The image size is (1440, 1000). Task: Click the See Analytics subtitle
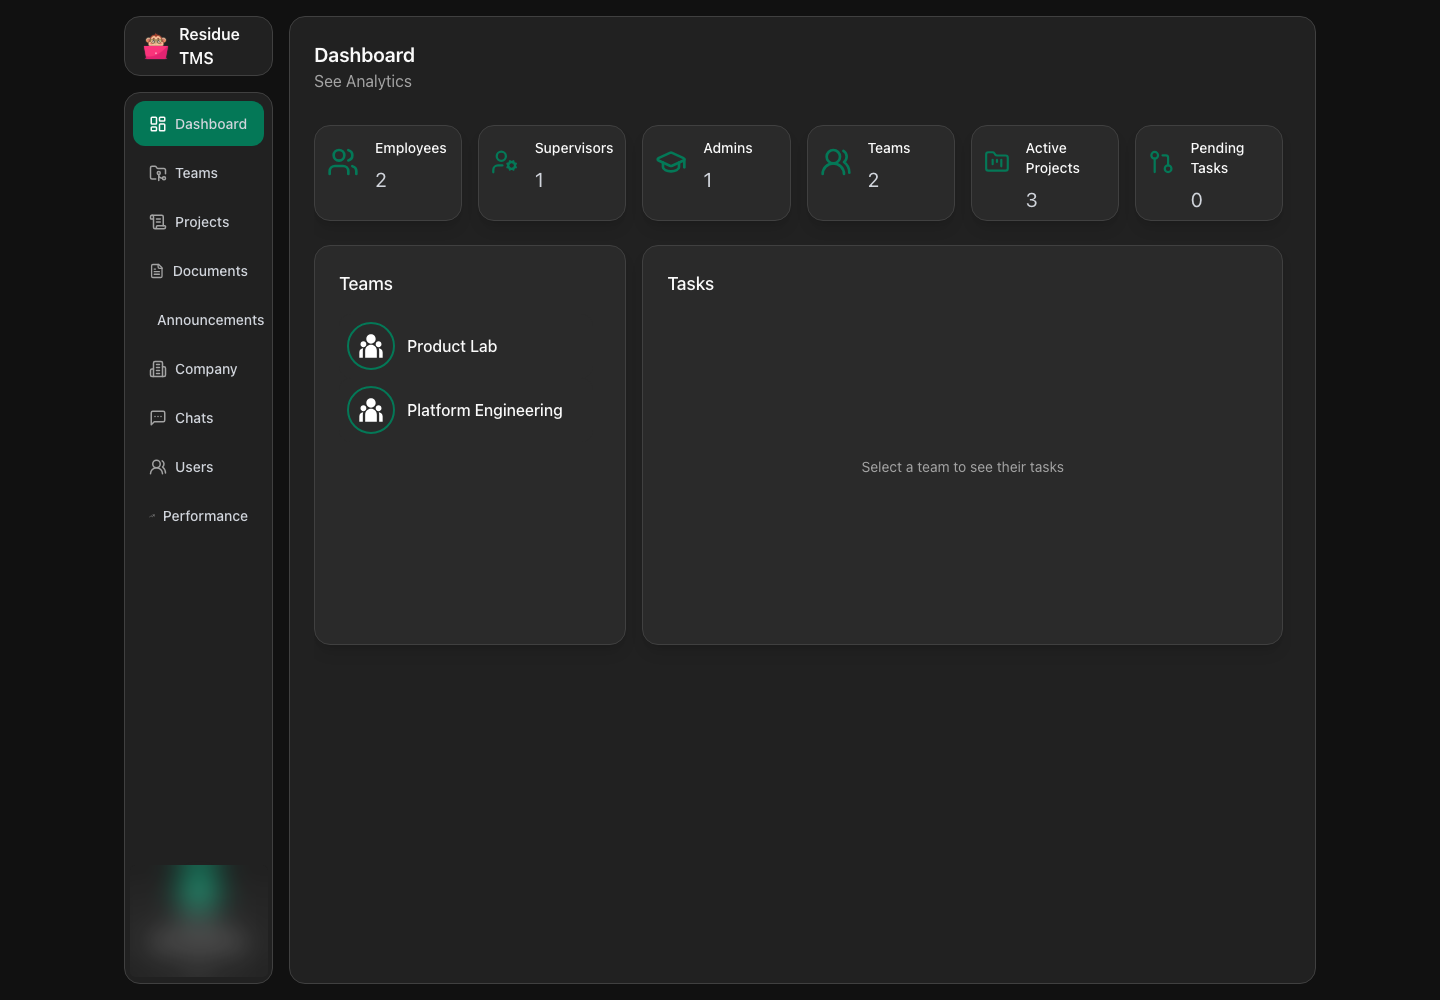tap(363, 81)
